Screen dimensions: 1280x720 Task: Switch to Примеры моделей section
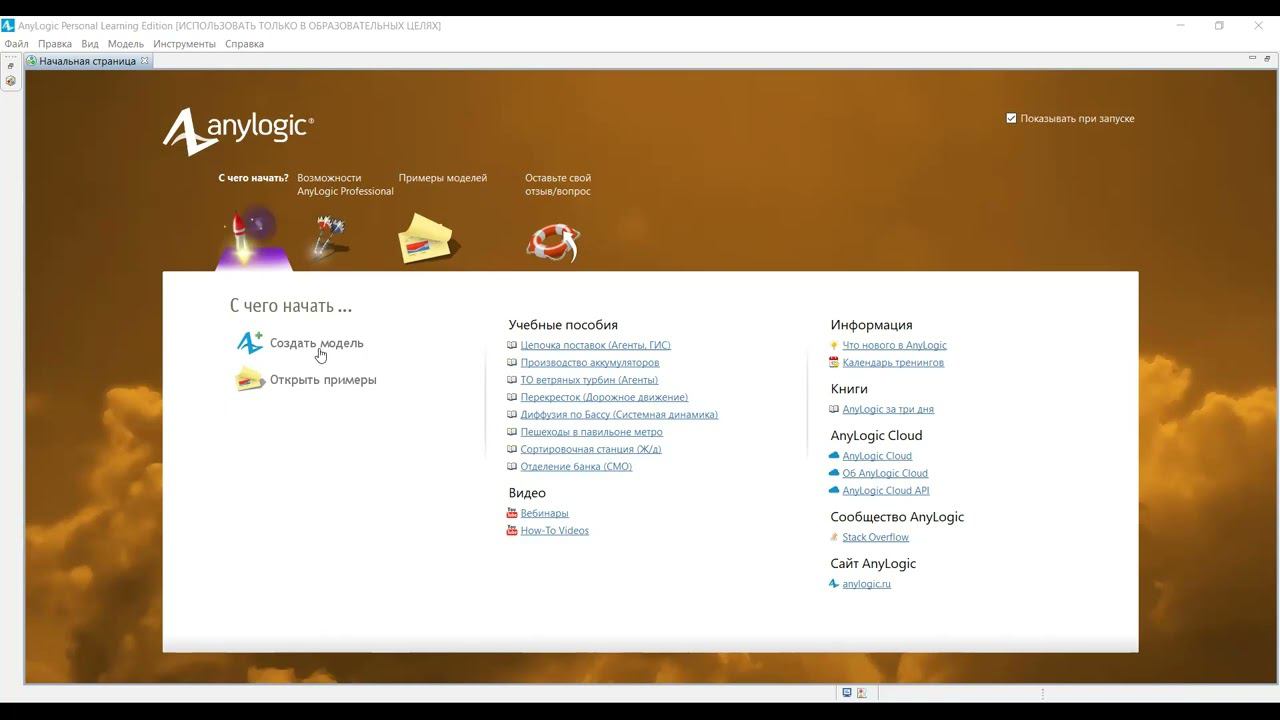click(x=443, y=178)
